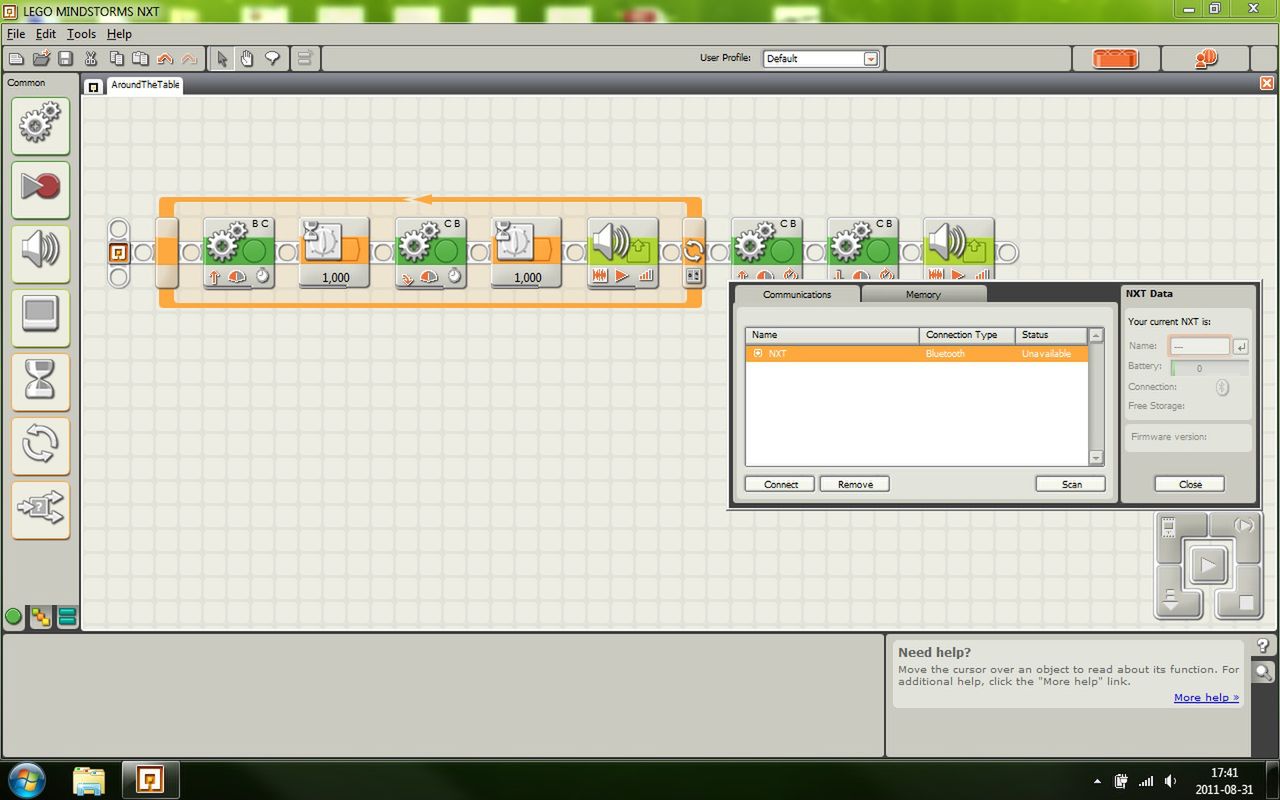
Task: Click the Status column header
Action: point(1051,335)
